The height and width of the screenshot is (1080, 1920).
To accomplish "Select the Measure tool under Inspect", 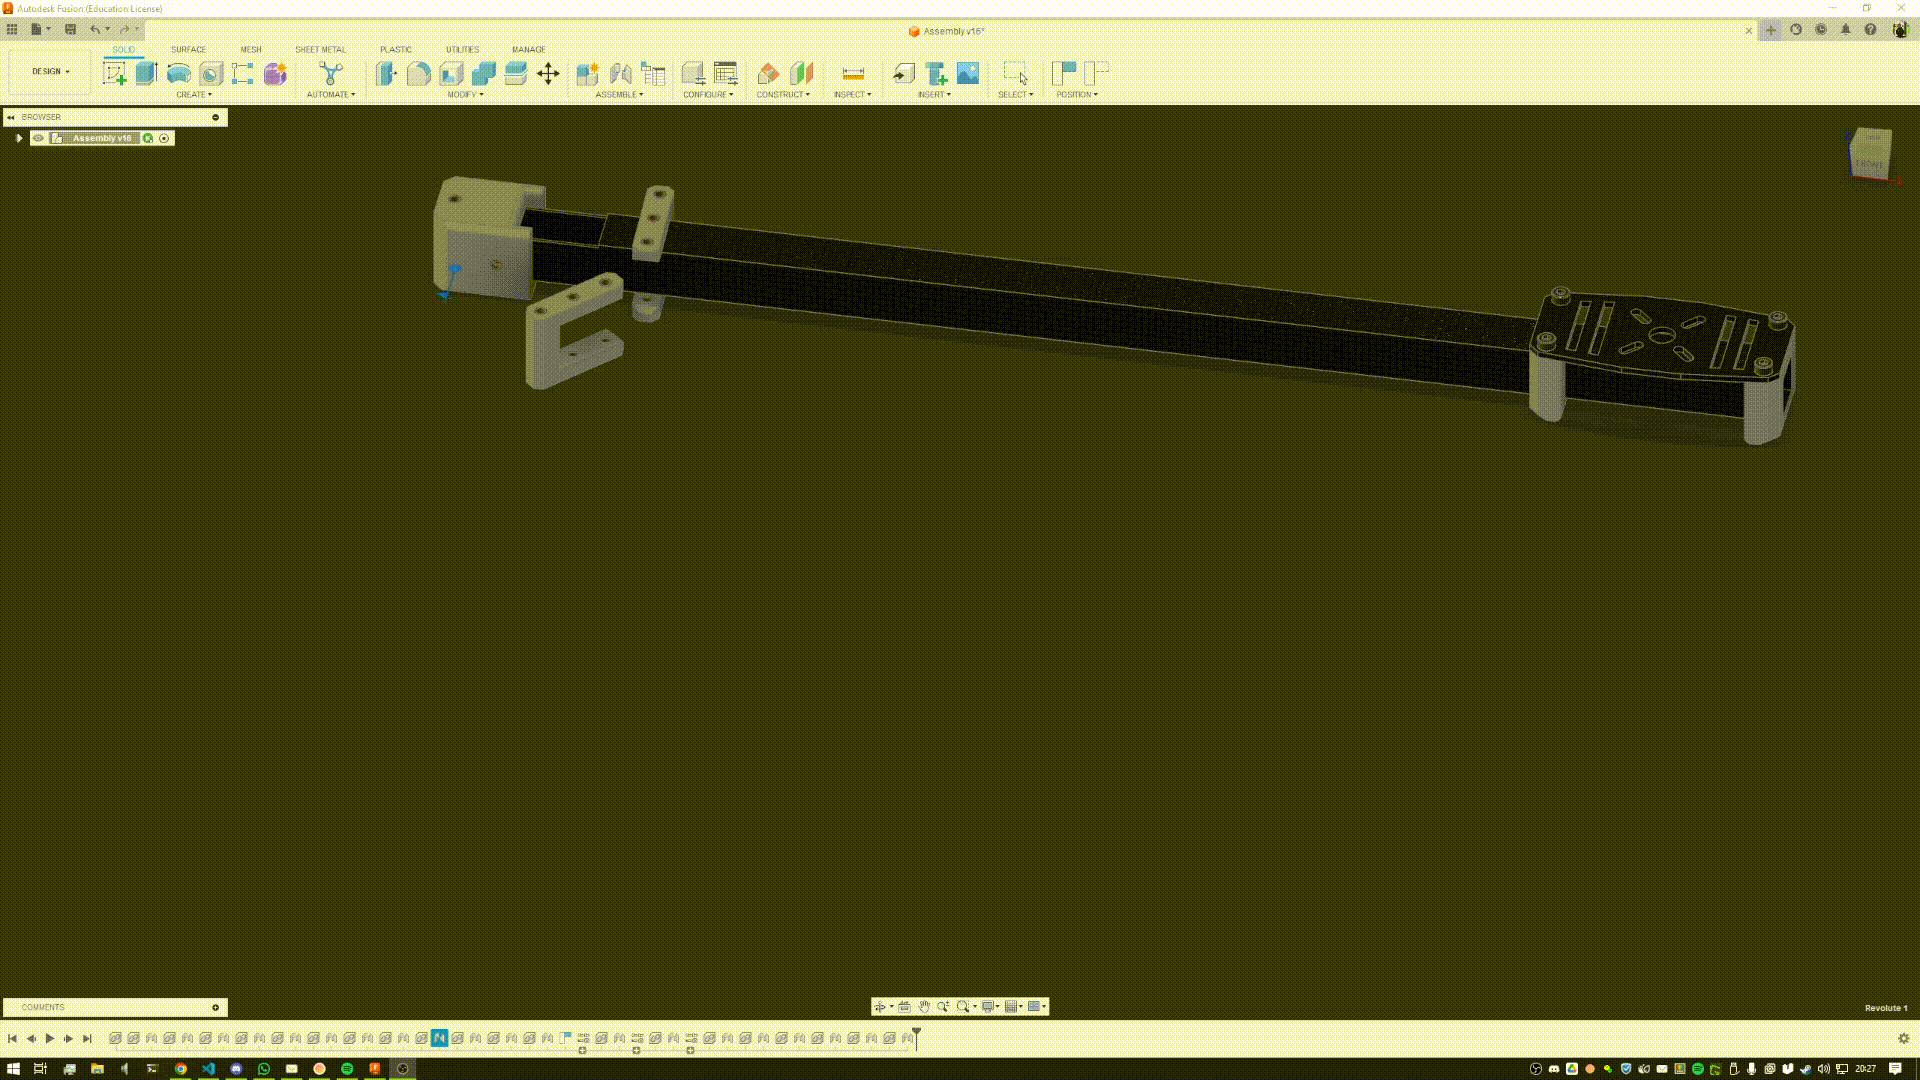I will pyautogui.click(x=853, y=73).
